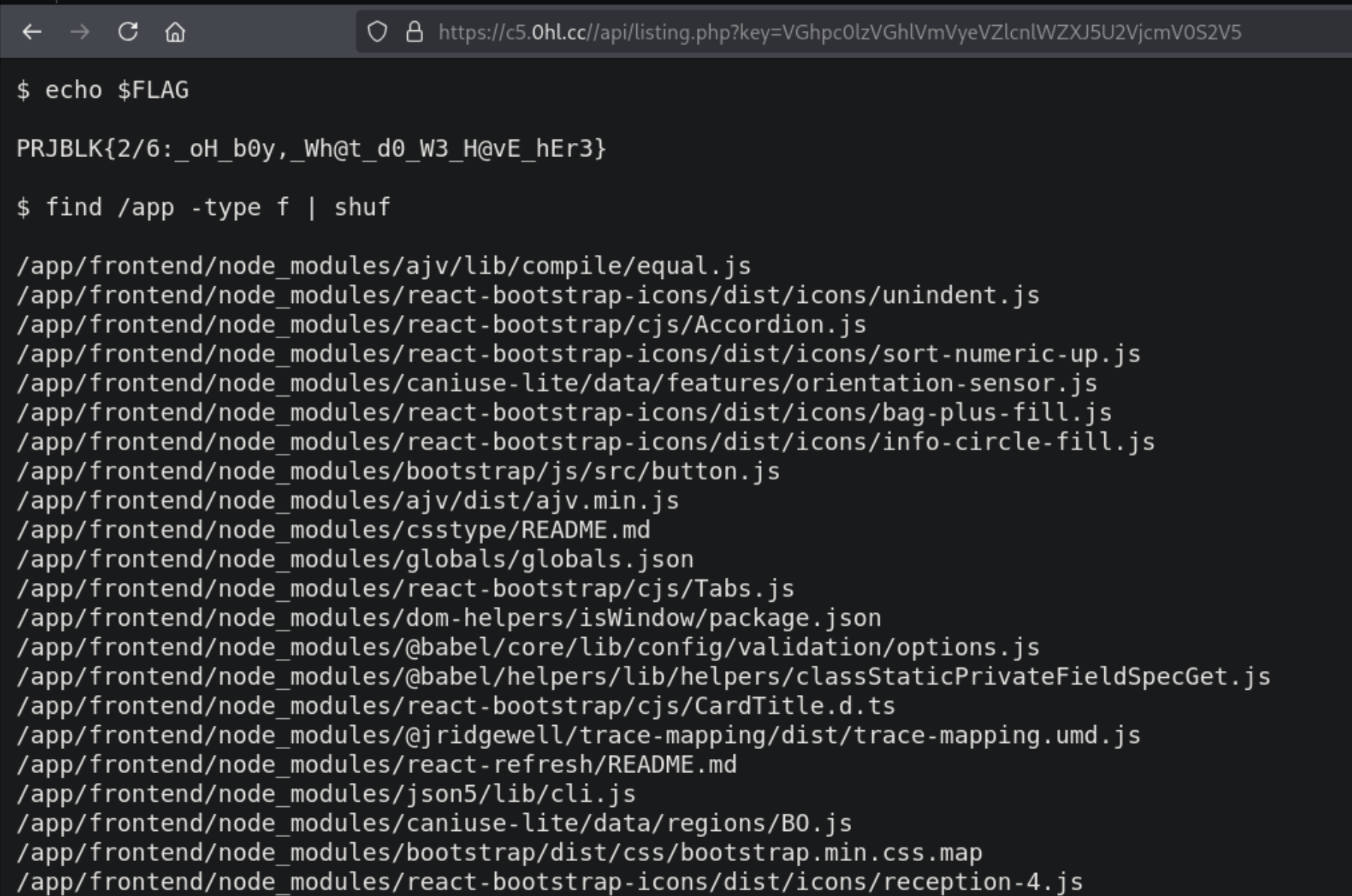Click the 'find /app -type f' command
The width and height of the screenshot is (1352, 896).
pyautogui.click(x=203, y=208)
